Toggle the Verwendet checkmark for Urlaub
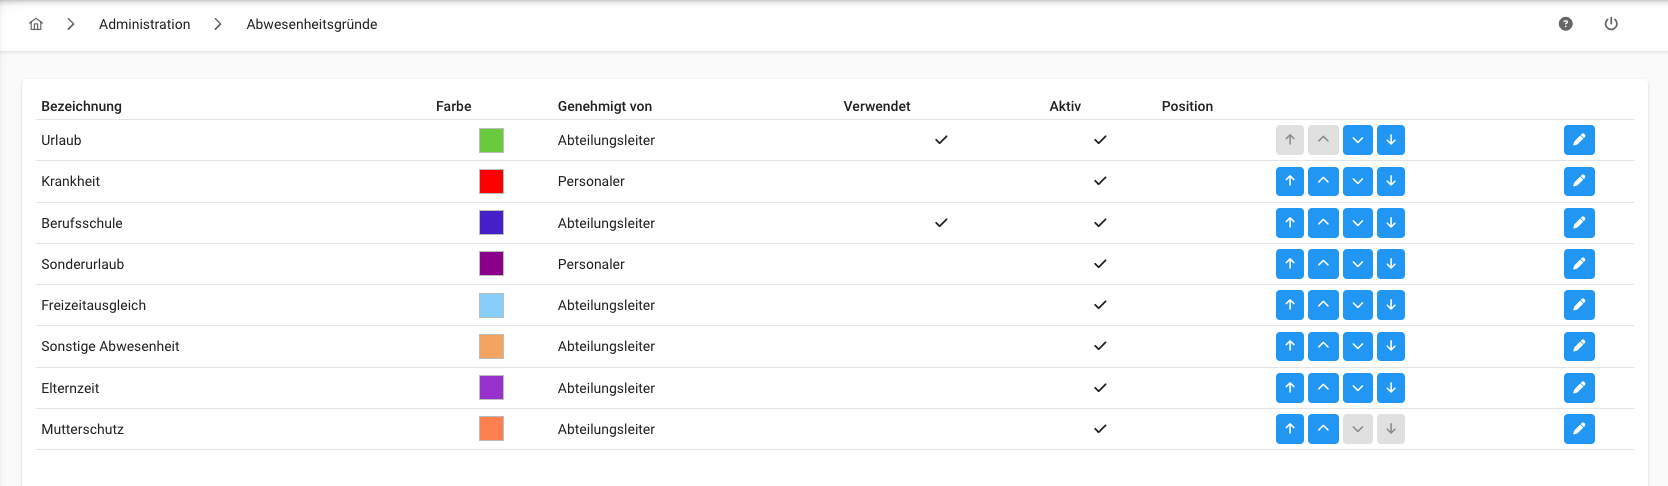This screenshot has height=486, width=1668. coord(941,140)
